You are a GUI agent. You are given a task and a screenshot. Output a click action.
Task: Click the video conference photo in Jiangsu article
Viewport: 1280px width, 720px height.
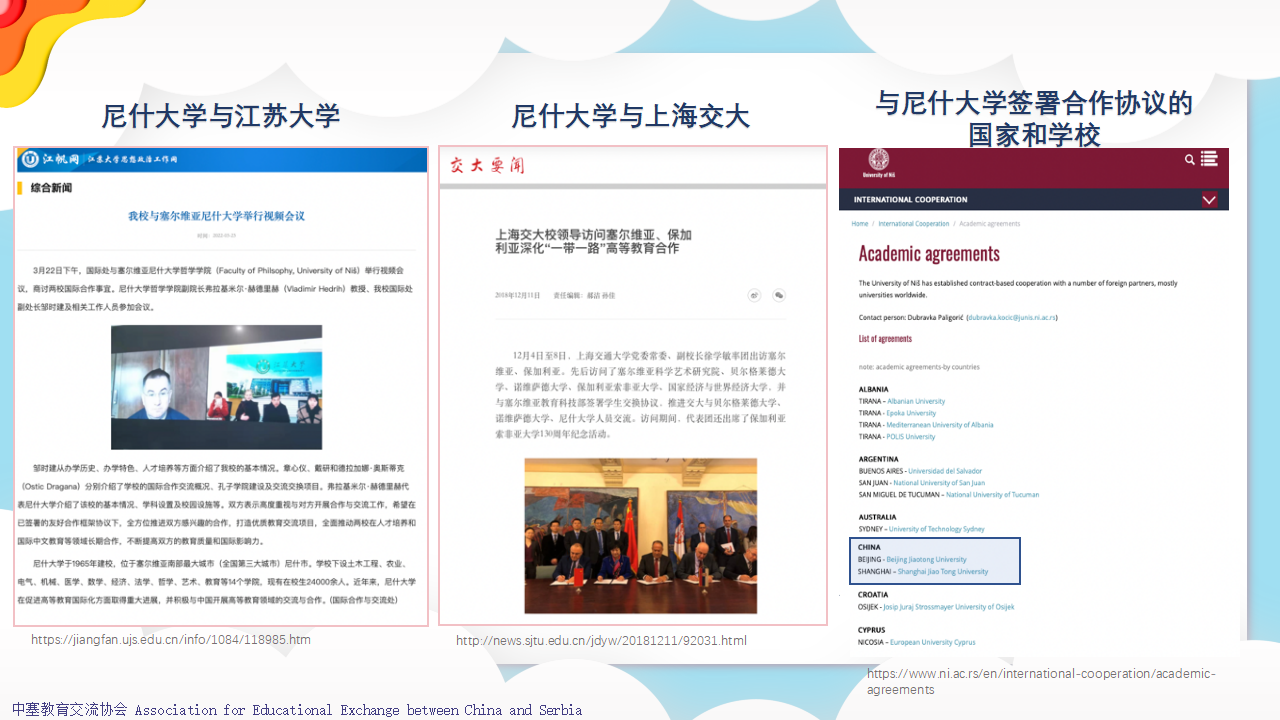coord(216,387)
